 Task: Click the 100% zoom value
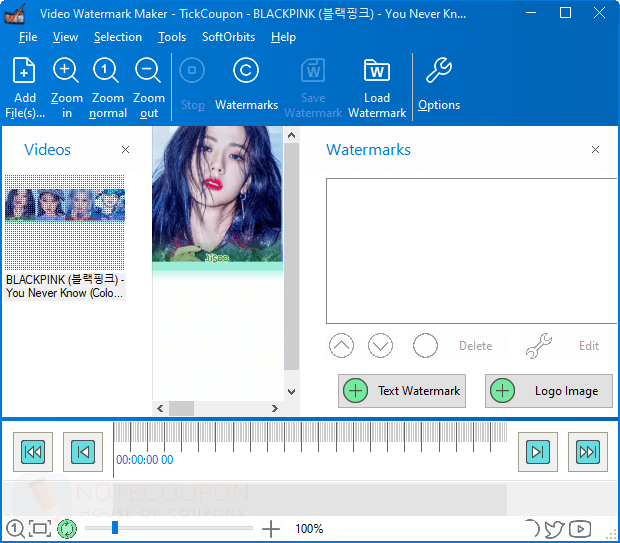[309, 529]
